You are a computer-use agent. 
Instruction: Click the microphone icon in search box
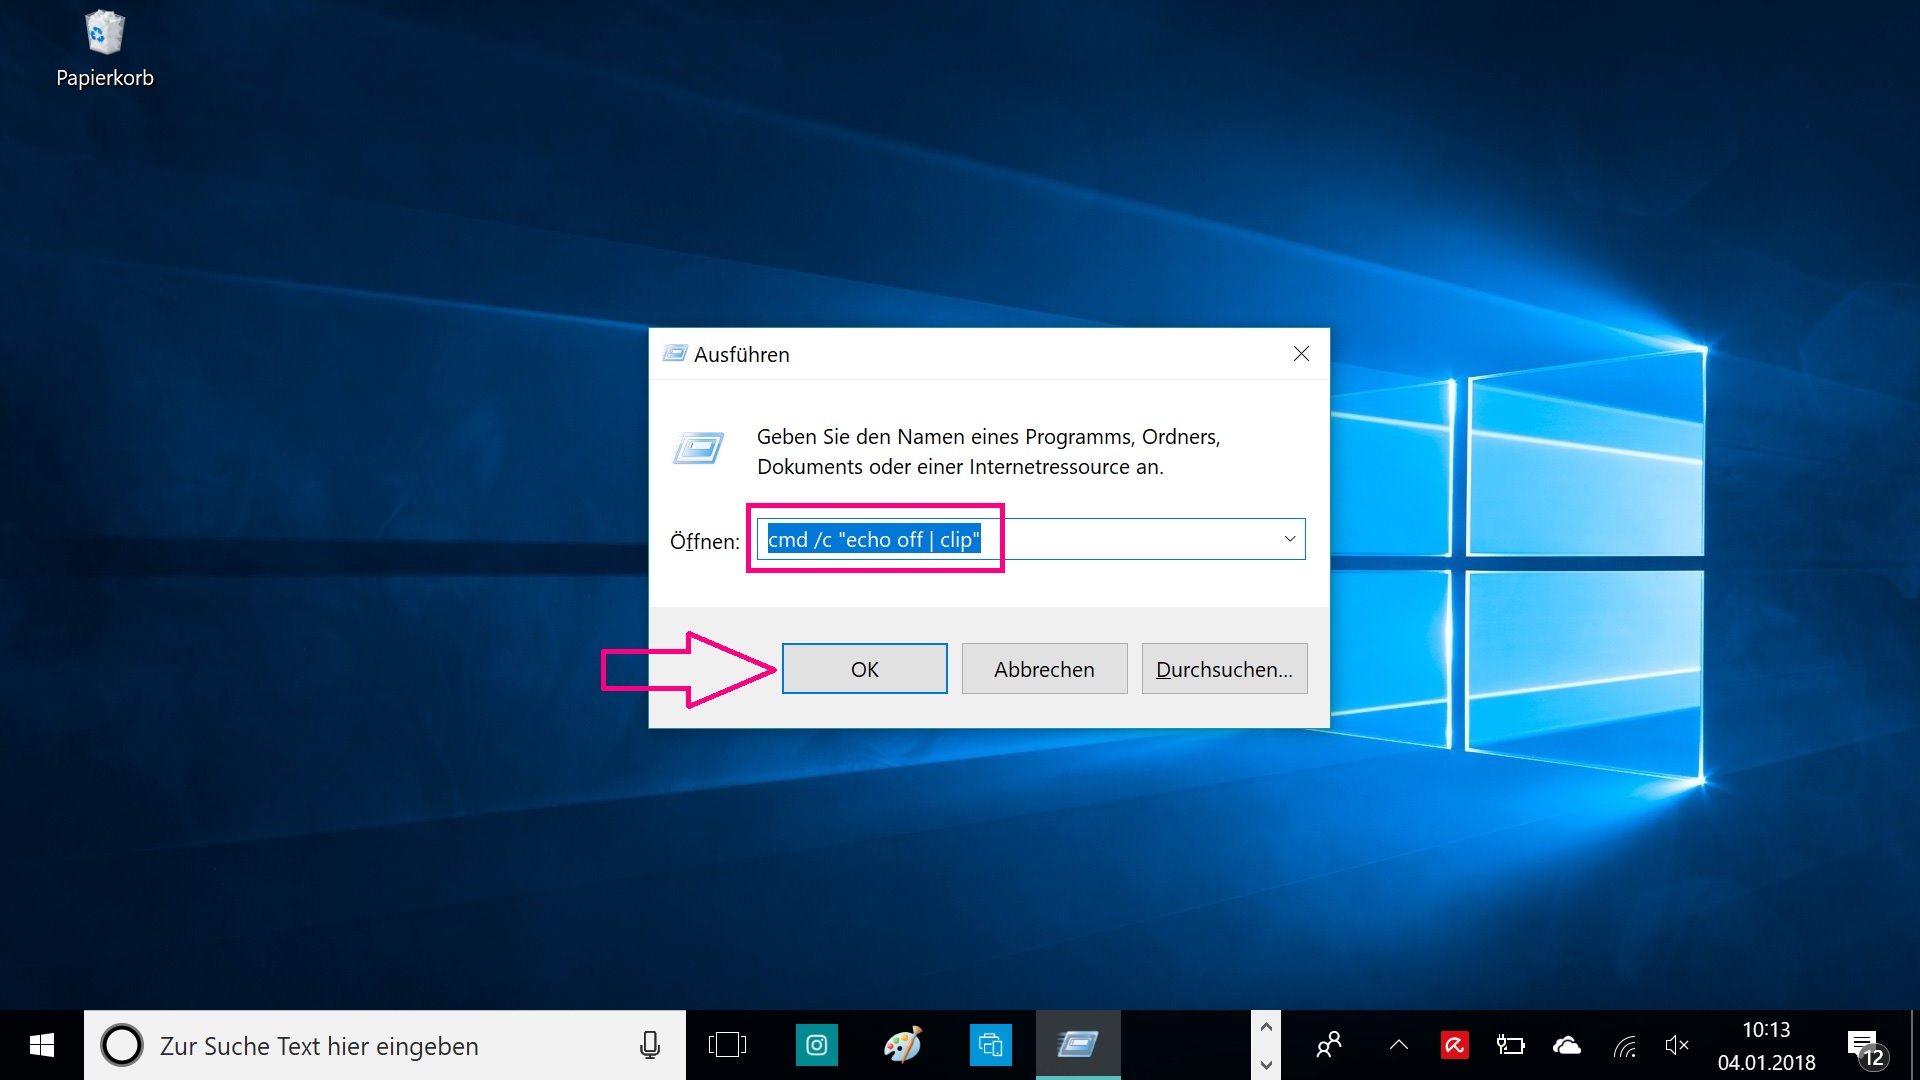click(650, 1046)
